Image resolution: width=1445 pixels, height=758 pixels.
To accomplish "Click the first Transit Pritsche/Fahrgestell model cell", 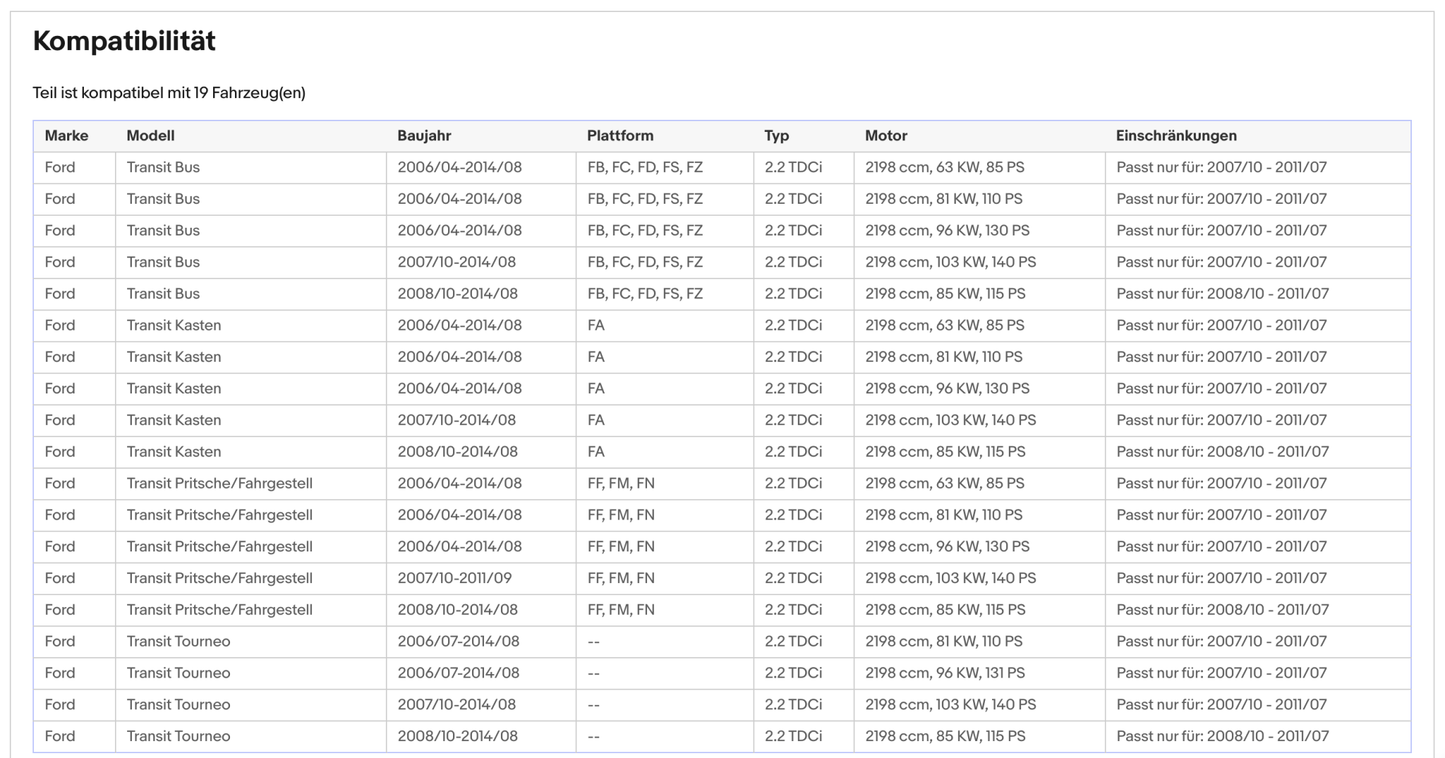I will coord(219,483).
